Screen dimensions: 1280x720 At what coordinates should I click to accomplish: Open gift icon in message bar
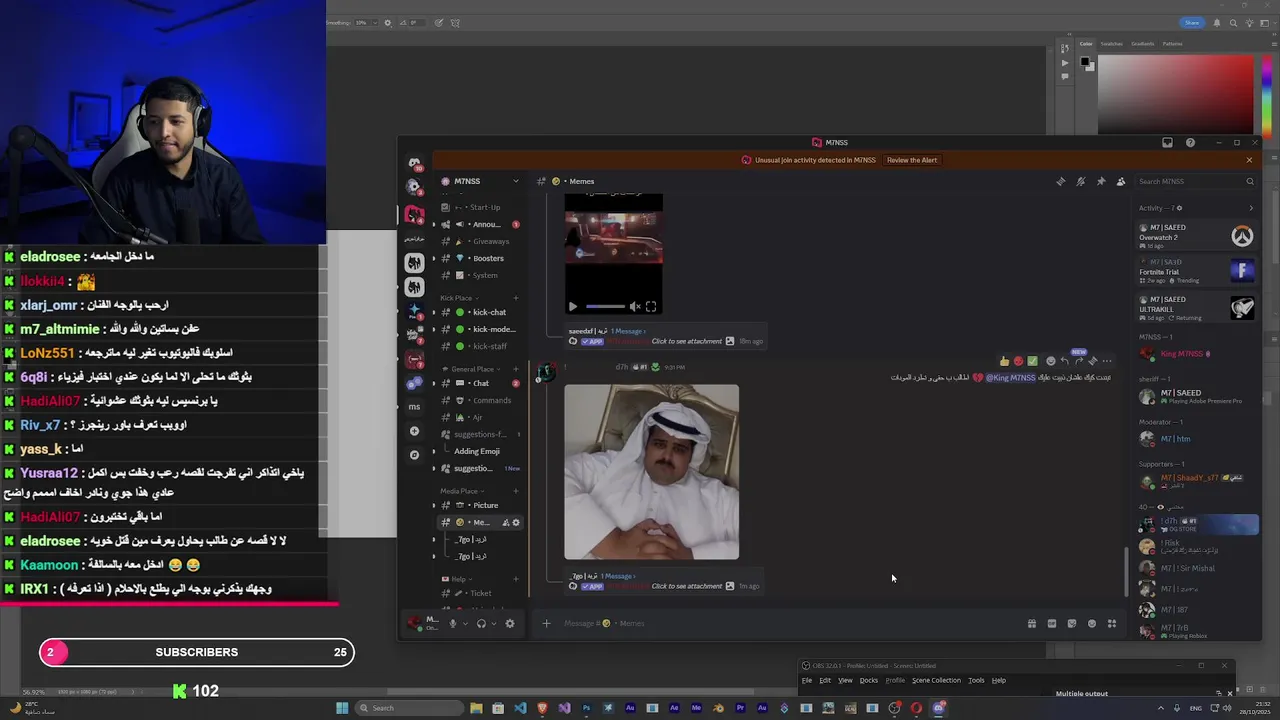[1032, 624]
